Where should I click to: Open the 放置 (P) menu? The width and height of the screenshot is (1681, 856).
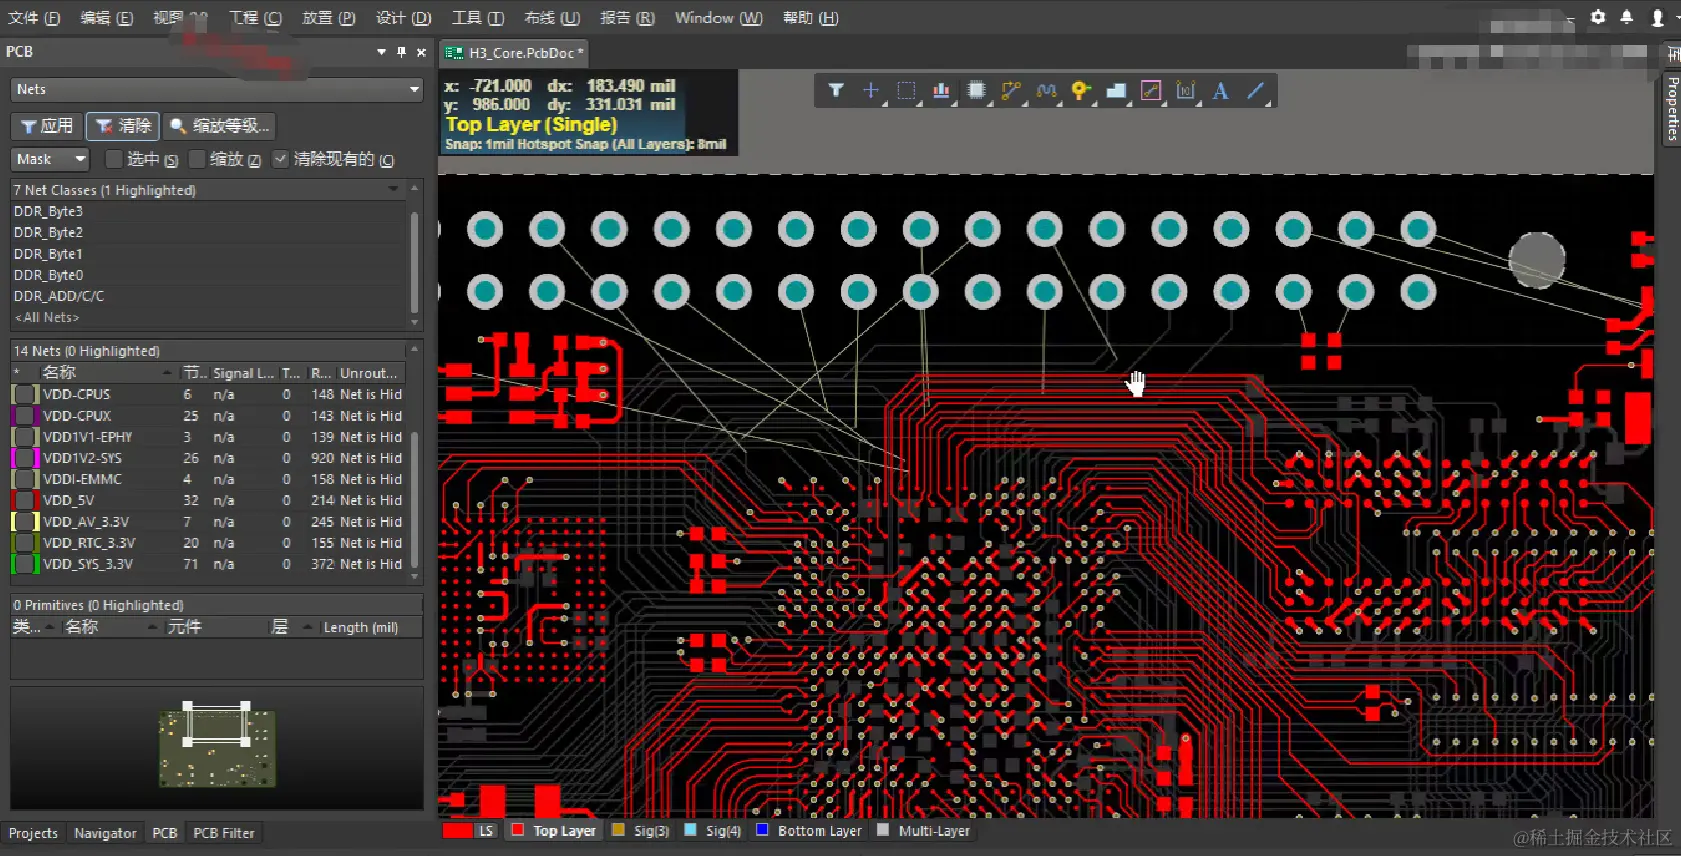[x=329, y=18]
